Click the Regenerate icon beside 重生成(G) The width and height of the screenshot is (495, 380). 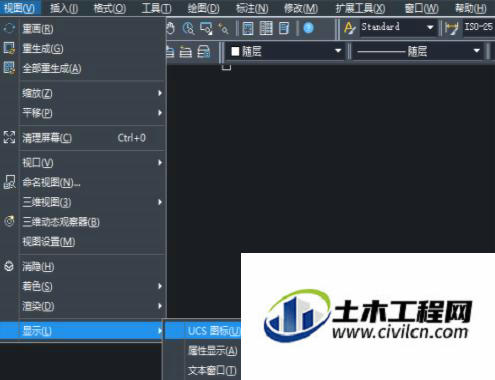pyautogui.click(x=9, y=48)
